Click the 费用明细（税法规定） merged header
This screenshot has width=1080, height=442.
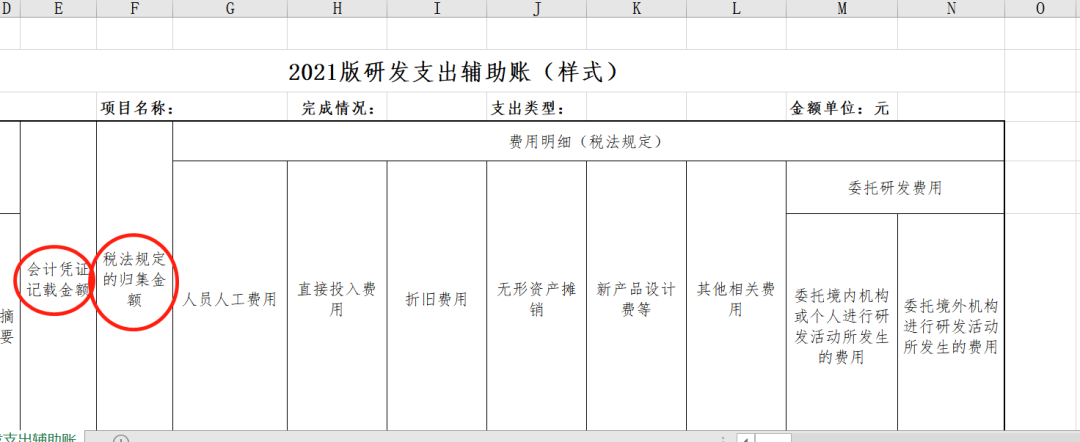coord(588,141)
